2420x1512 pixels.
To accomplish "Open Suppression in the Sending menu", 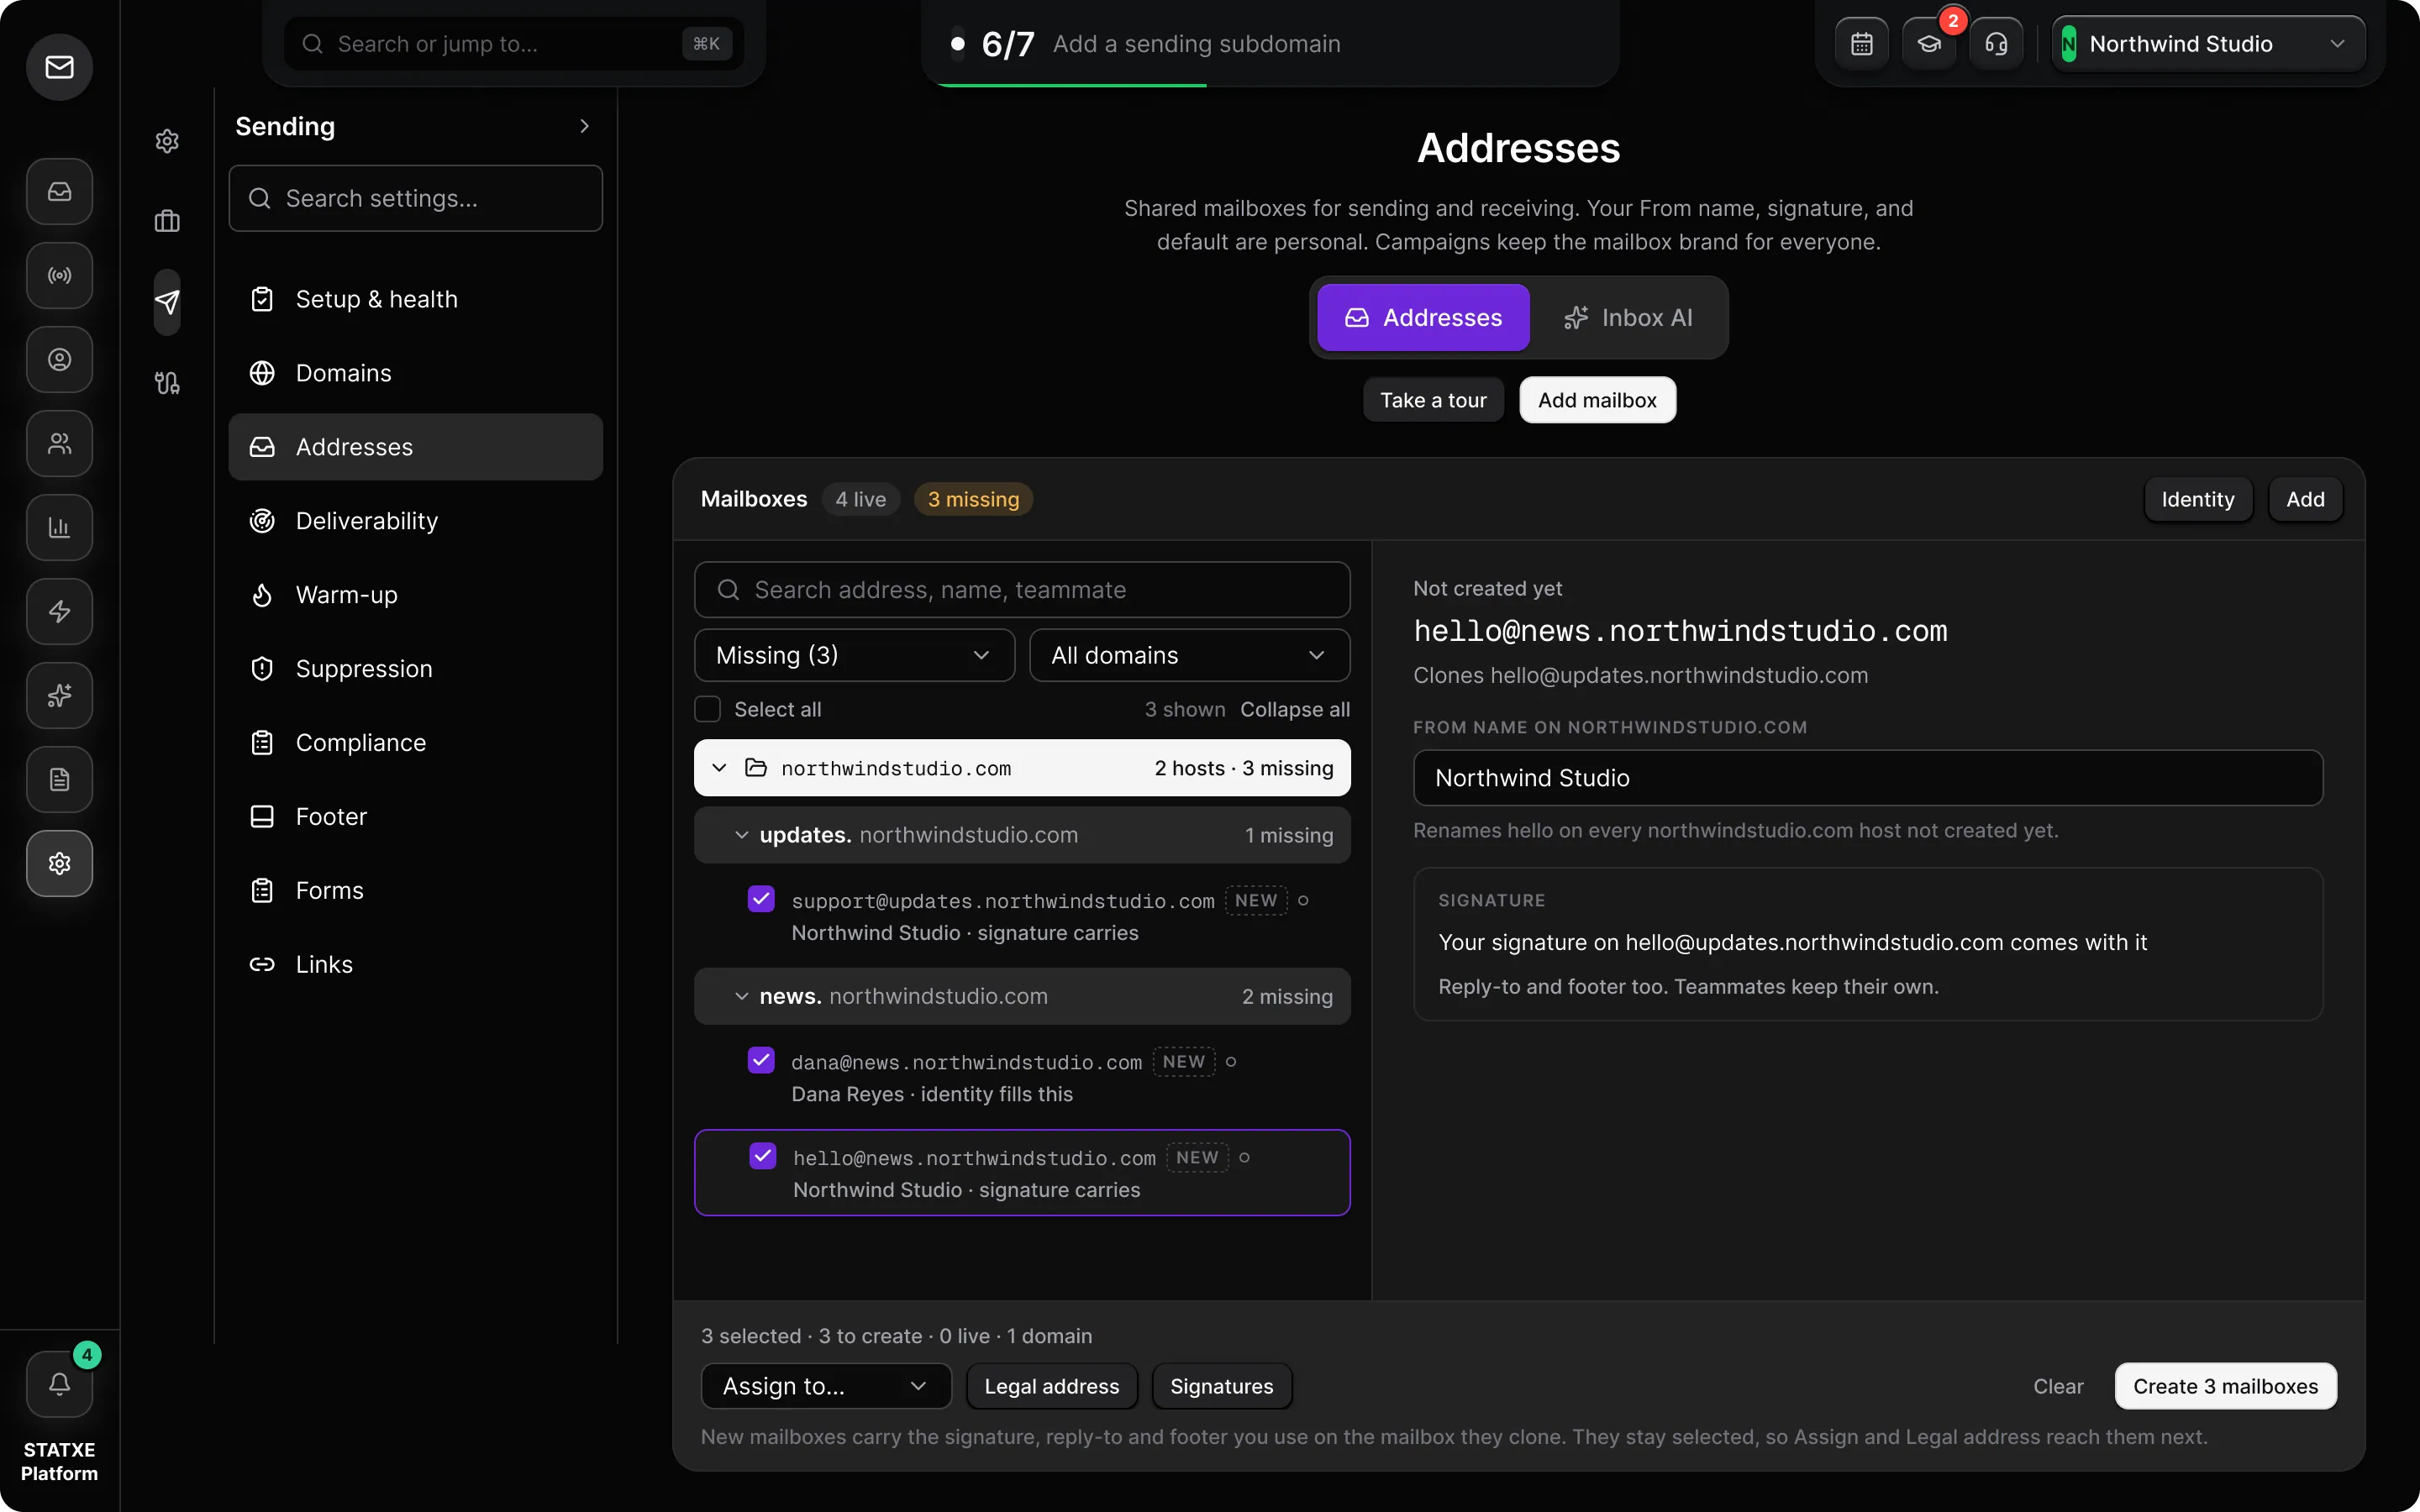I will tap(415, 669).
